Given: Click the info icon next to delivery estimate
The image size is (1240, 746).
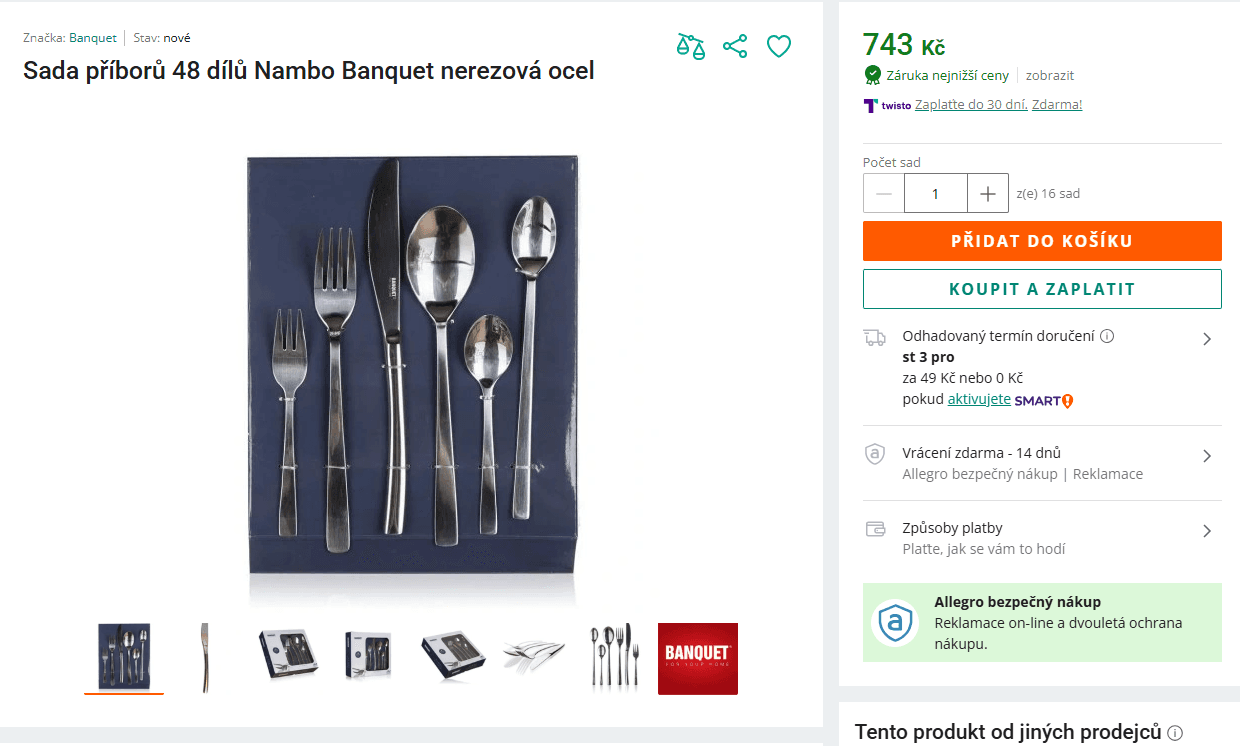Looking at the screenshot, I should pyautogui.click(x=1106, y=336).
